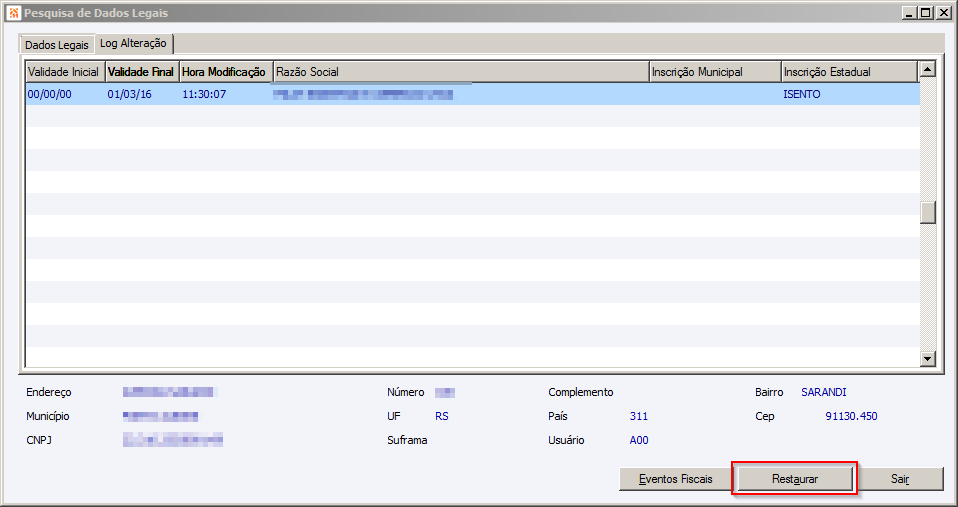Maximize the Pesquisa de Dados Legais window

click(926, 12)
